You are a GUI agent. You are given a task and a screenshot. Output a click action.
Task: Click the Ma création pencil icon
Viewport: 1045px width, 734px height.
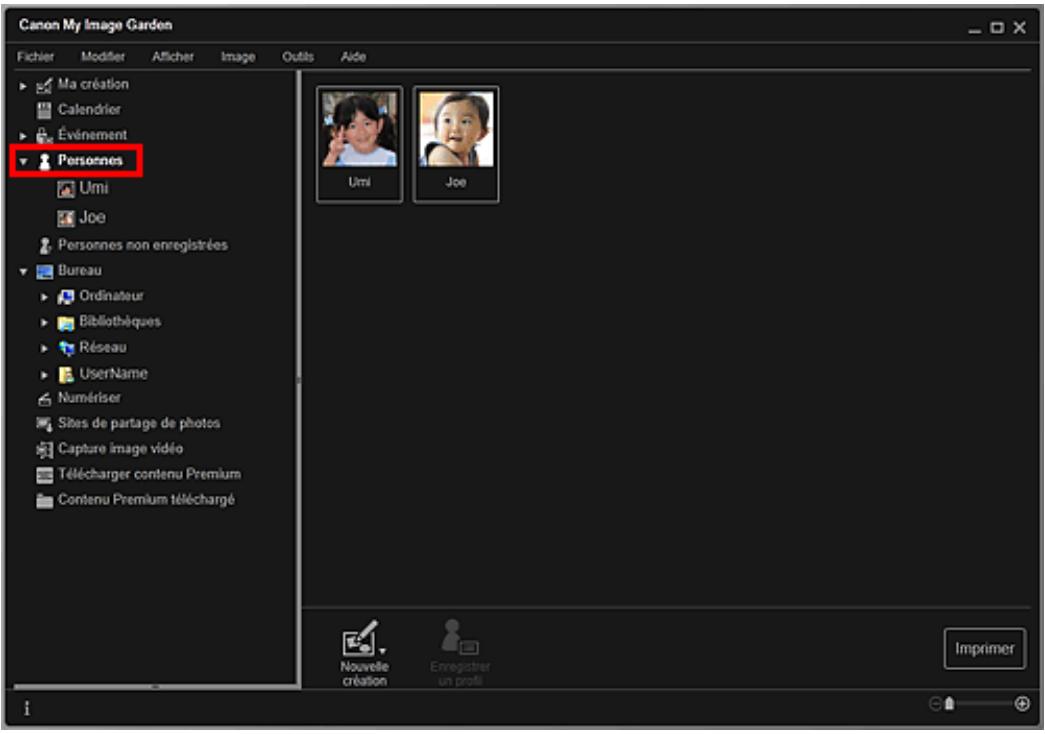coord(44,85)
